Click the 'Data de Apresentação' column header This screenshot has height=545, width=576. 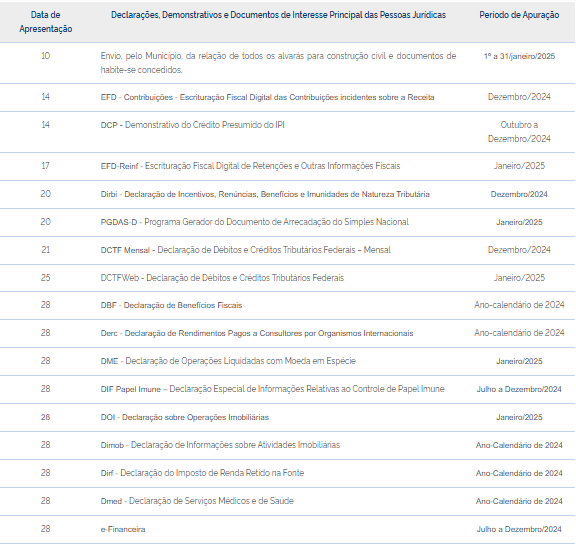(46, 22)
